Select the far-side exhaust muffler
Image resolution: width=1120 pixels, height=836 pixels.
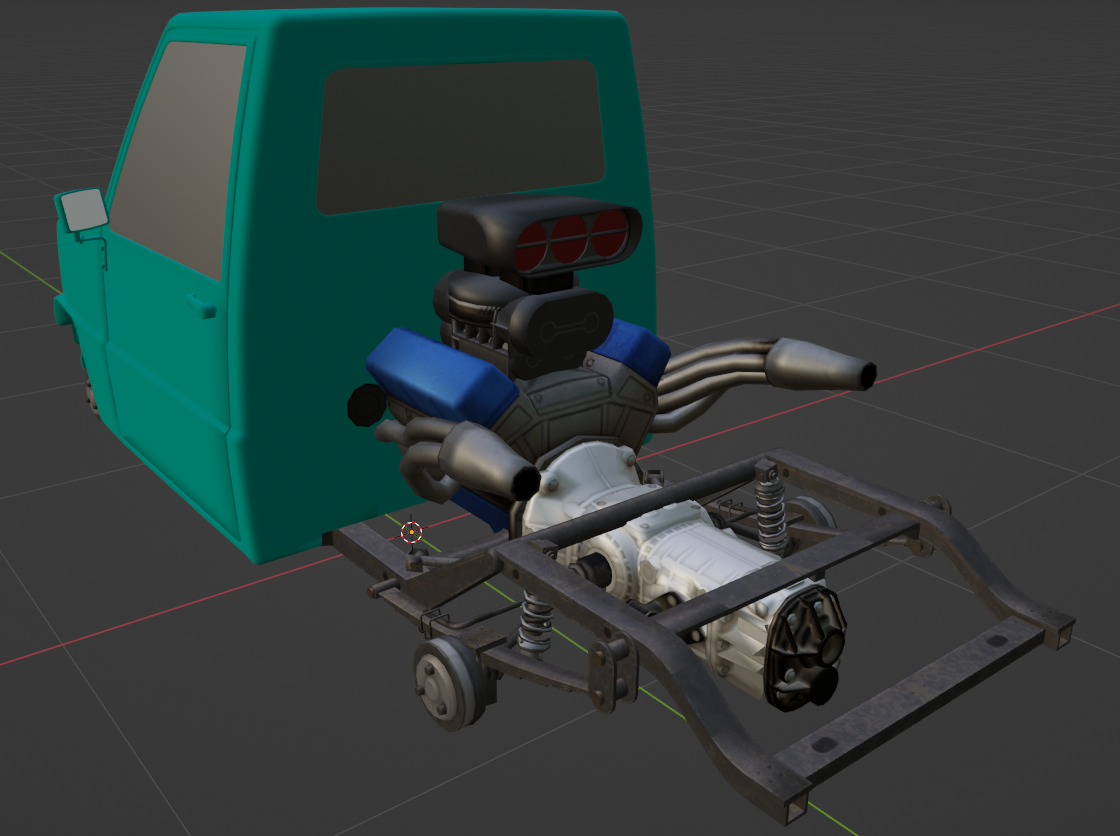[821, 365]
